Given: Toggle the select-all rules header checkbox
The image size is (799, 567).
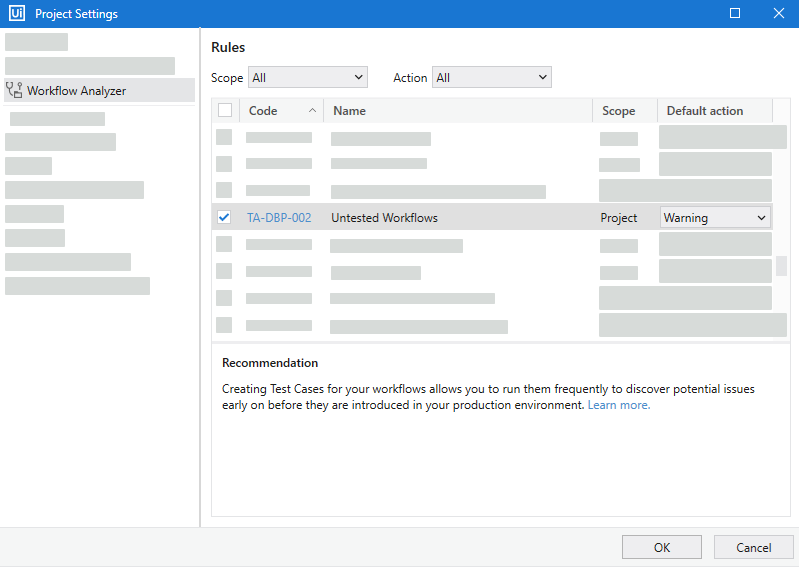Looking at the screenshot, I should (x=225, y=111).
